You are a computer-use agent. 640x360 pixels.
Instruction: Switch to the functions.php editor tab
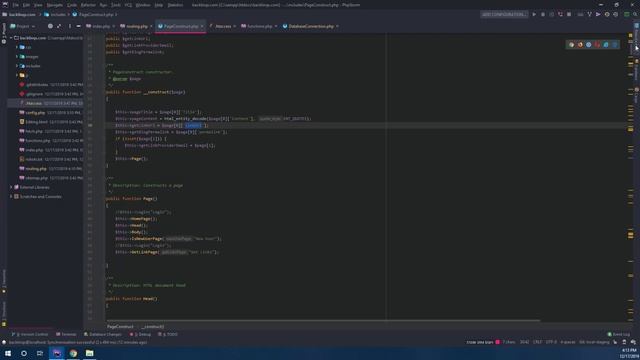point(259,26)
